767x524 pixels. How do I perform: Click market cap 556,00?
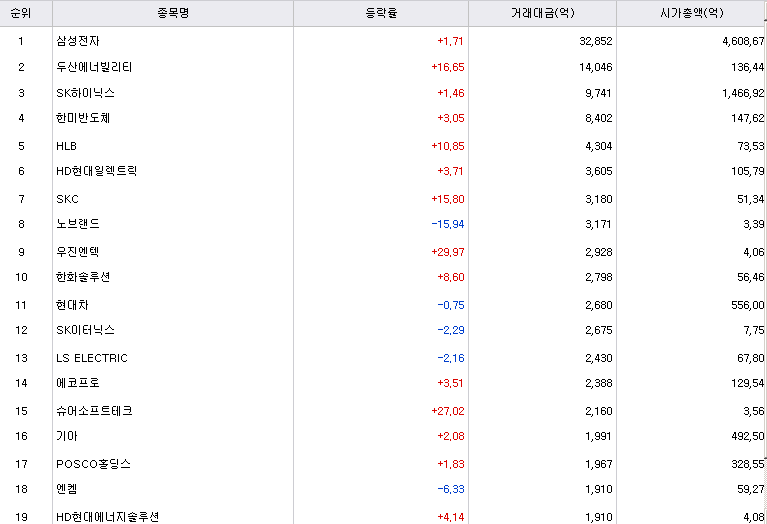[x=748, y=305]
